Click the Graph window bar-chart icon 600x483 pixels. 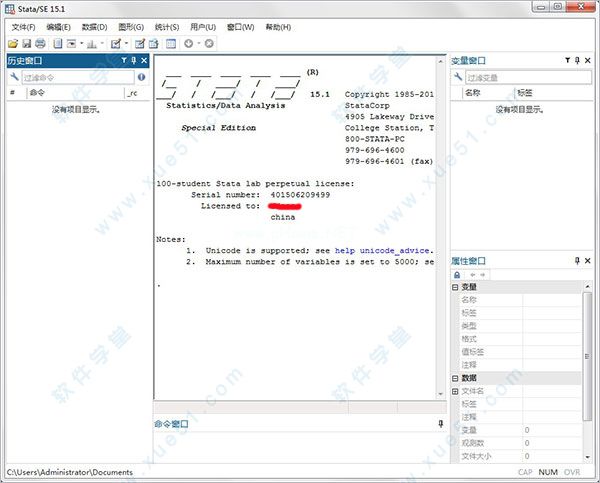91,44
